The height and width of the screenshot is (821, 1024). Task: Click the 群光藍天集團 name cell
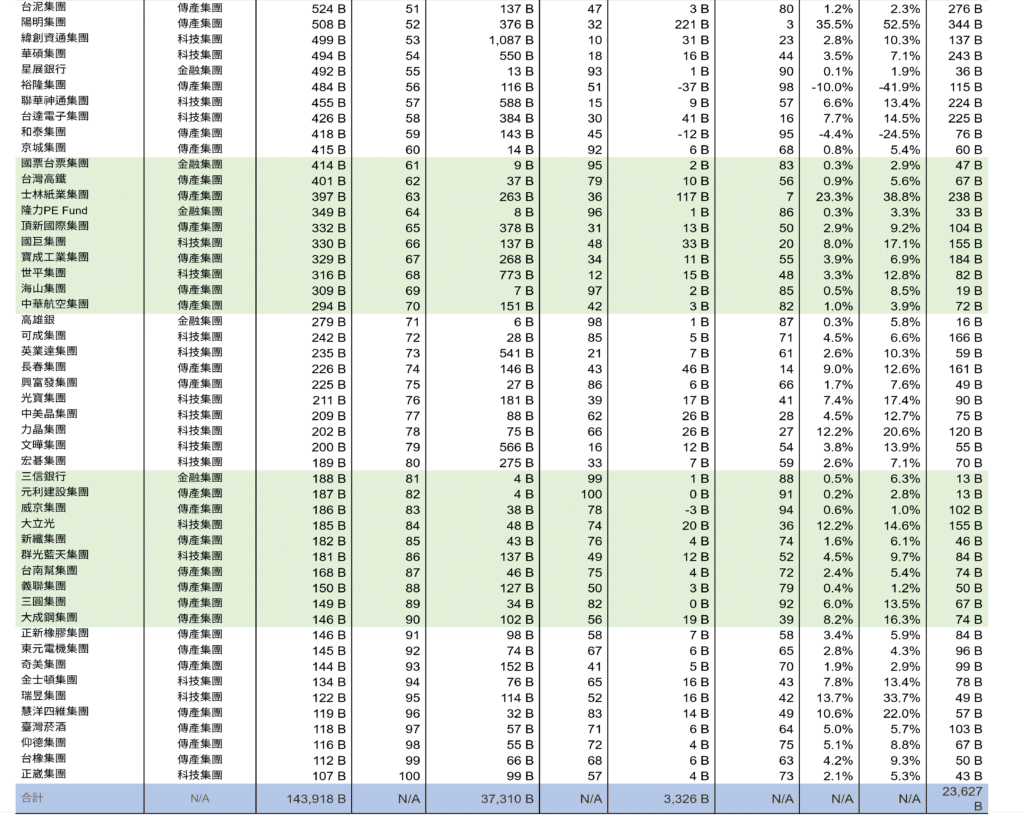point(55,556)
